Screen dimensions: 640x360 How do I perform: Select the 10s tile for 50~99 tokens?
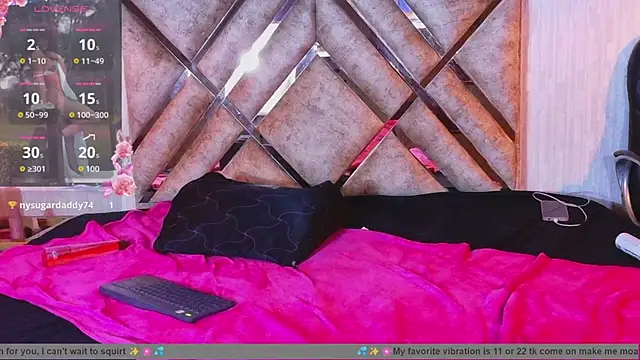33,102
